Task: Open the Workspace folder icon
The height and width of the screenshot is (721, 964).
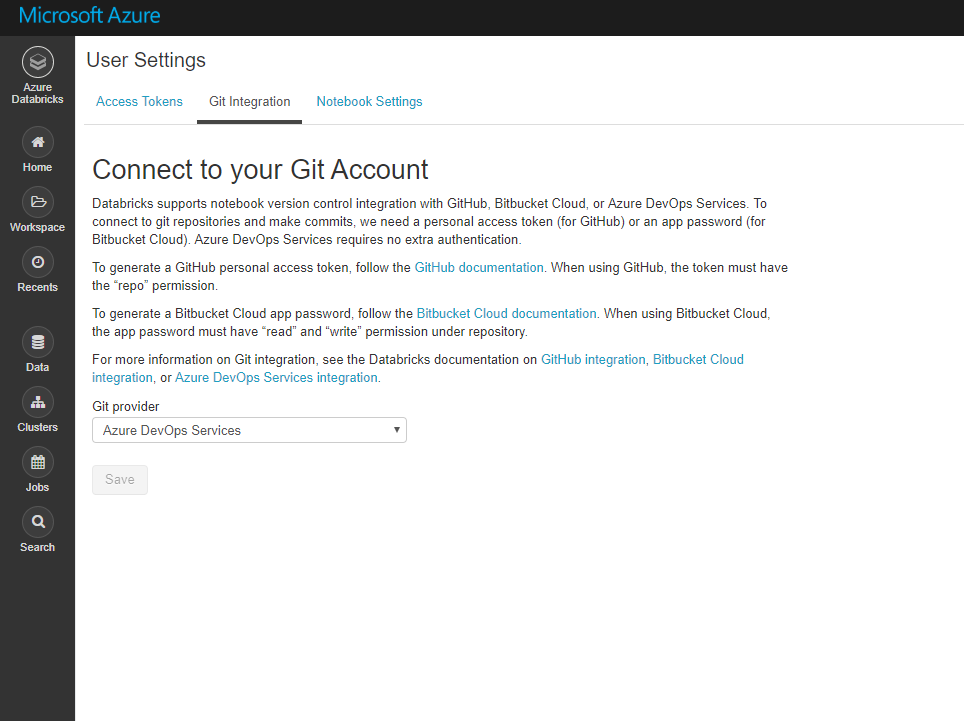Action: coord(38,202)
